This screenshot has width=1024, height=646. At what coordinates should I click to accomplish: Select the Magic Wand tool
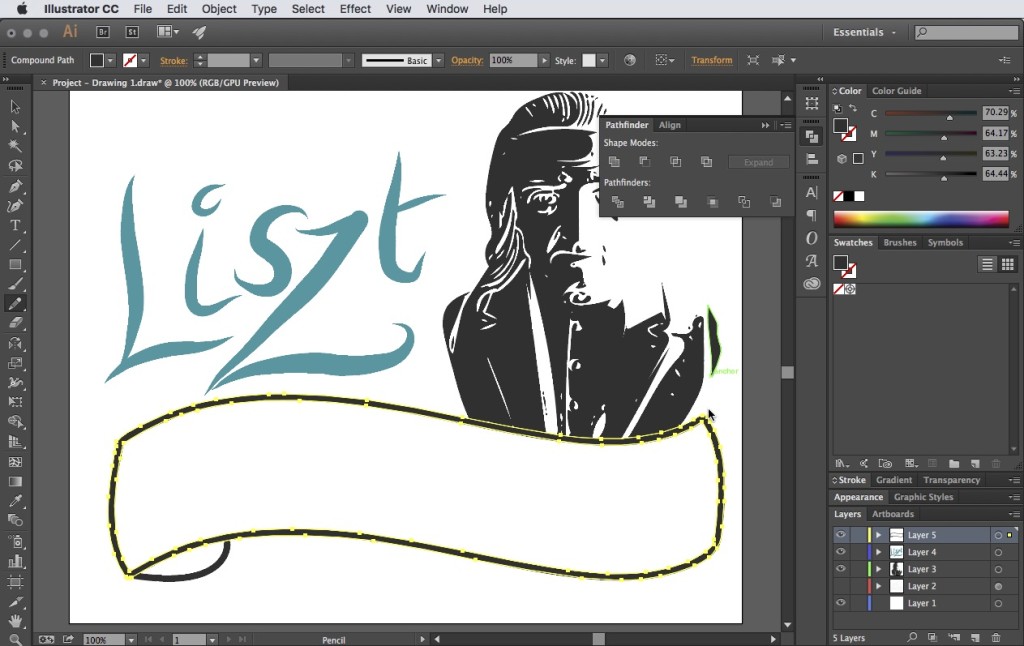coord(15,146)
